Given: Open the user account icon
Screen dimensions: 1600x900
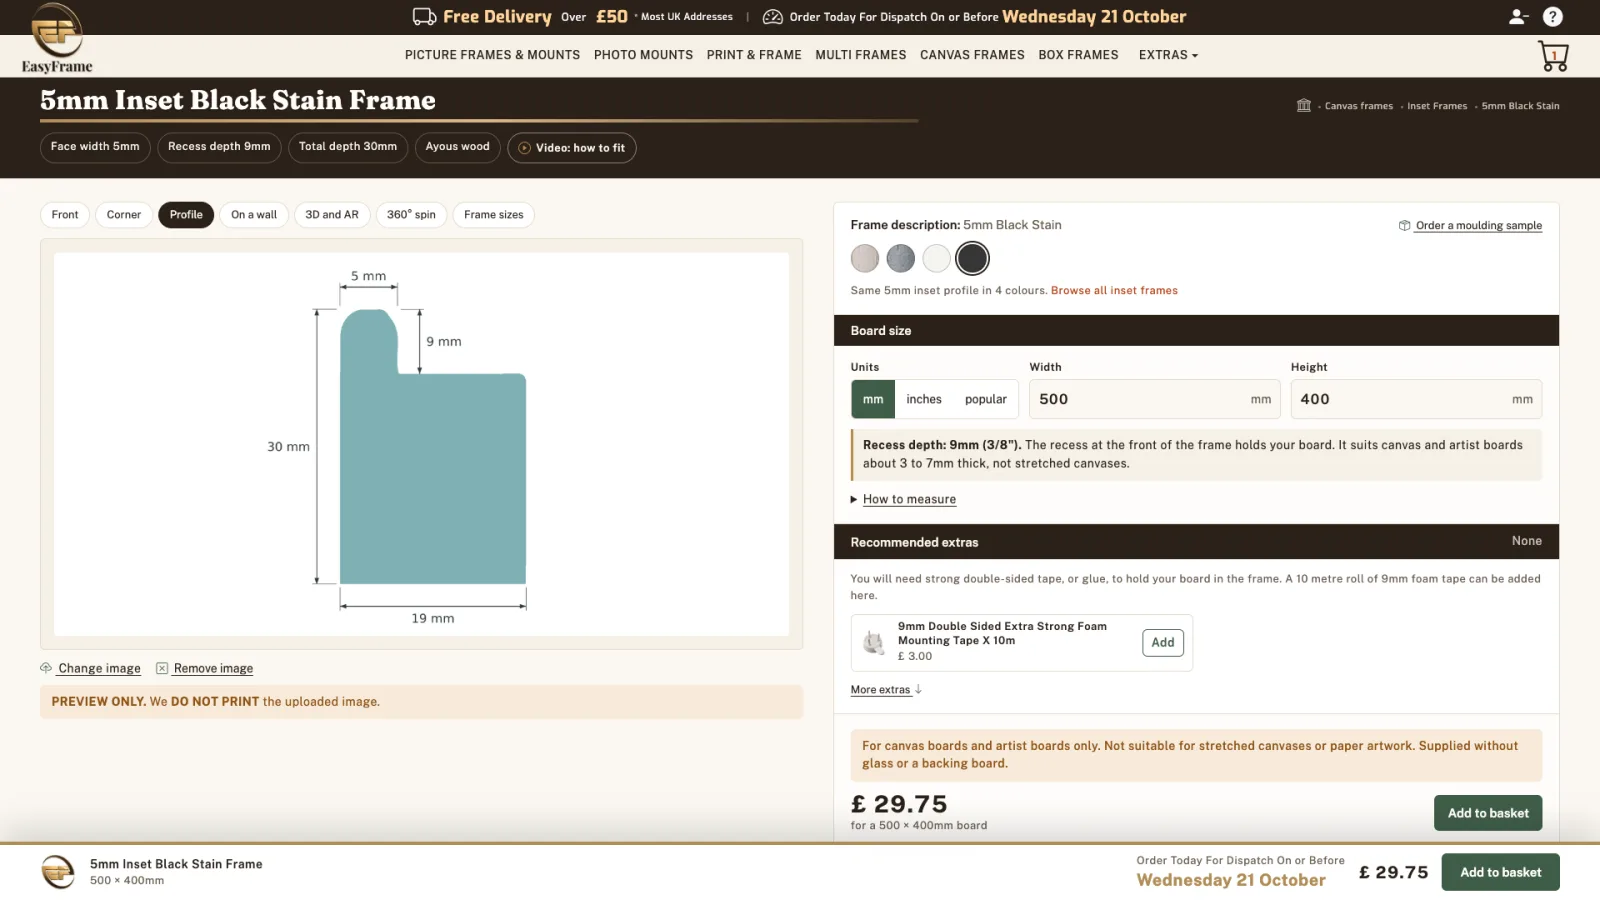Looking at the screenshot, I should 1518,16.
